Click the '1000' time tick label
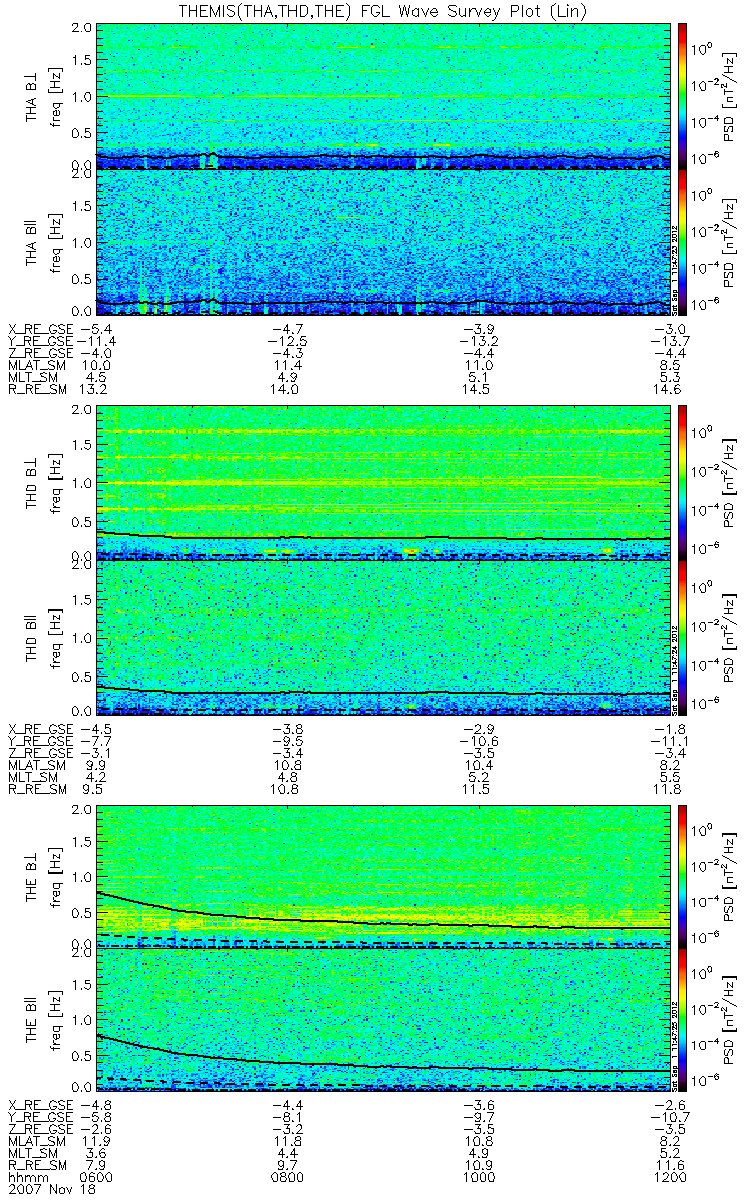The width and height of the screenshot is (750, 1200). pos(478,1178)
